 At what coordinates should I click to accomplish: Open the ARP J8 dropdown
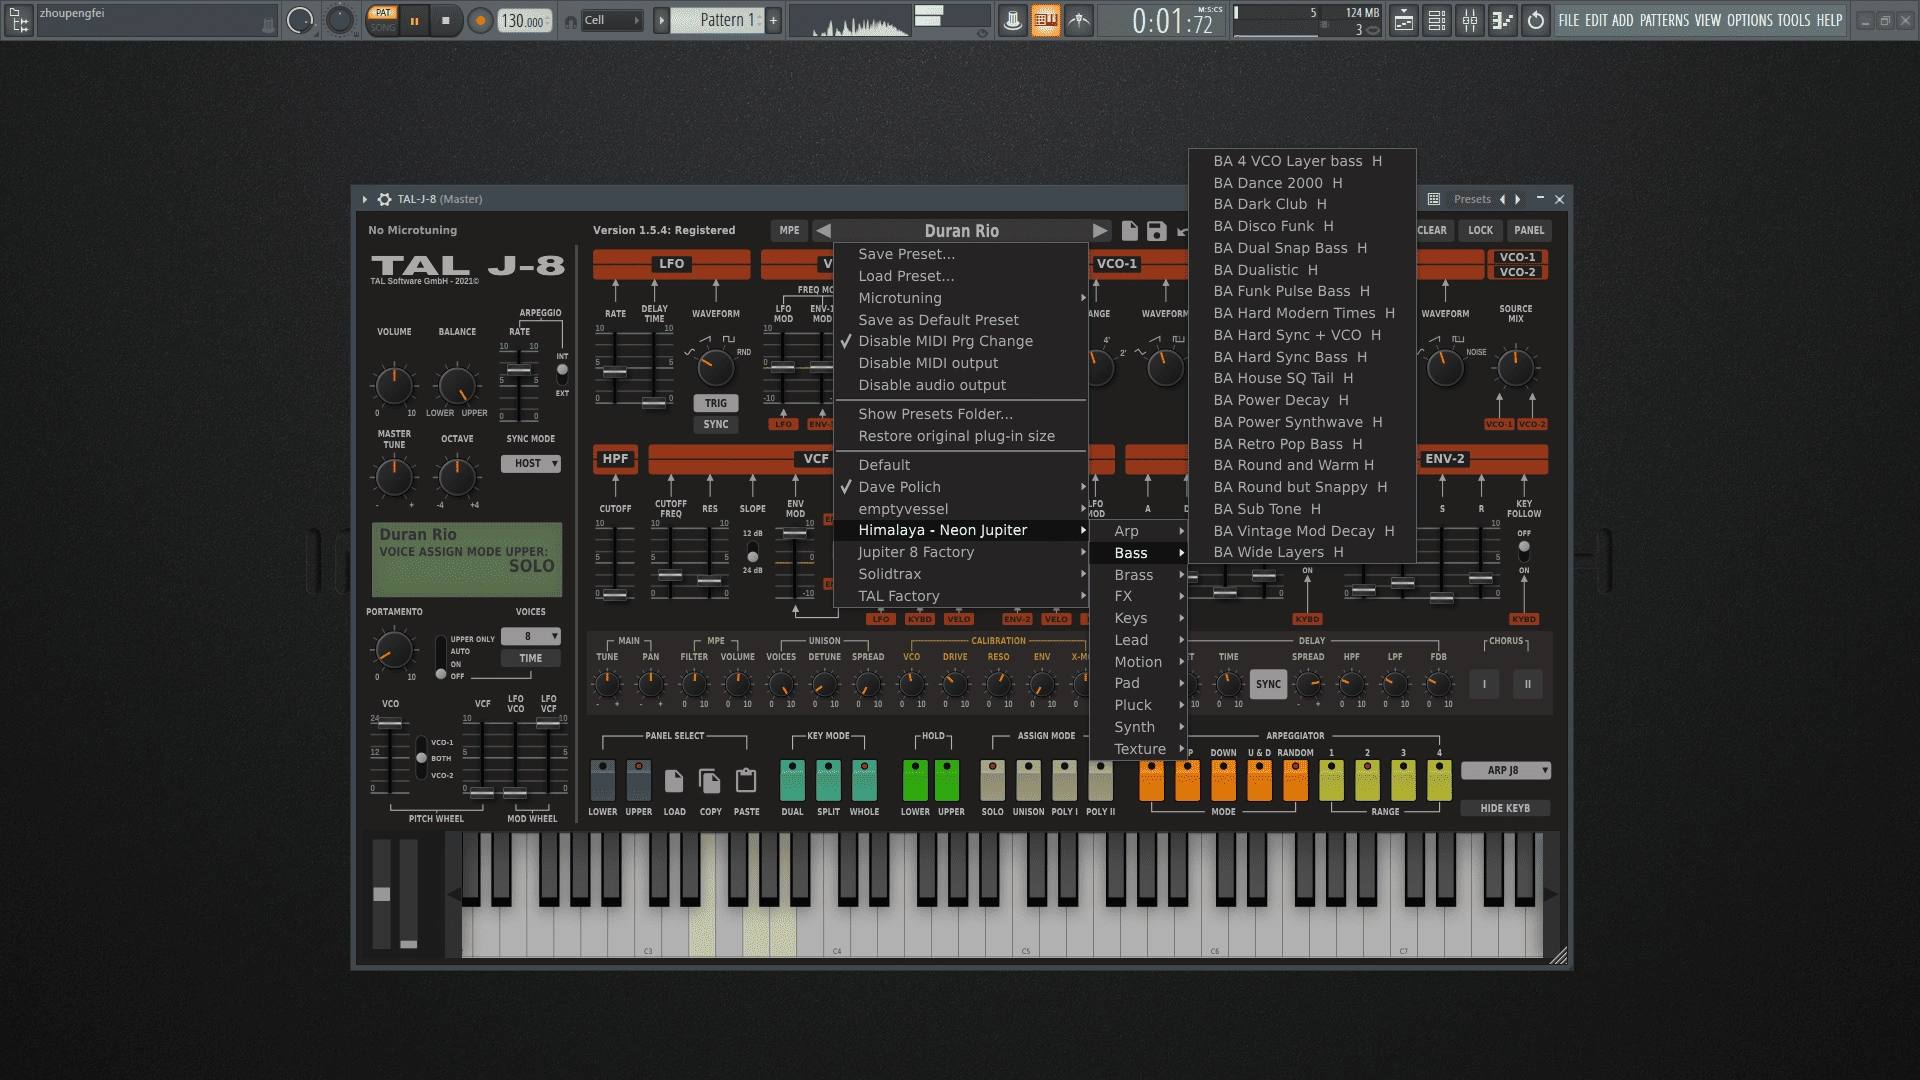tap(1505, 770)
